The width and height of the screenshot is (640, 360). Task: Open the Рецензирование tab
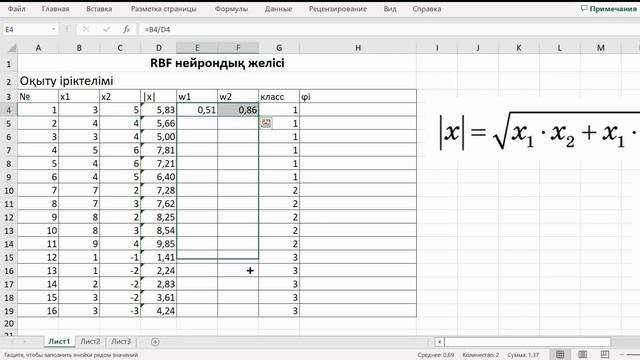click(x=338, y=9)
